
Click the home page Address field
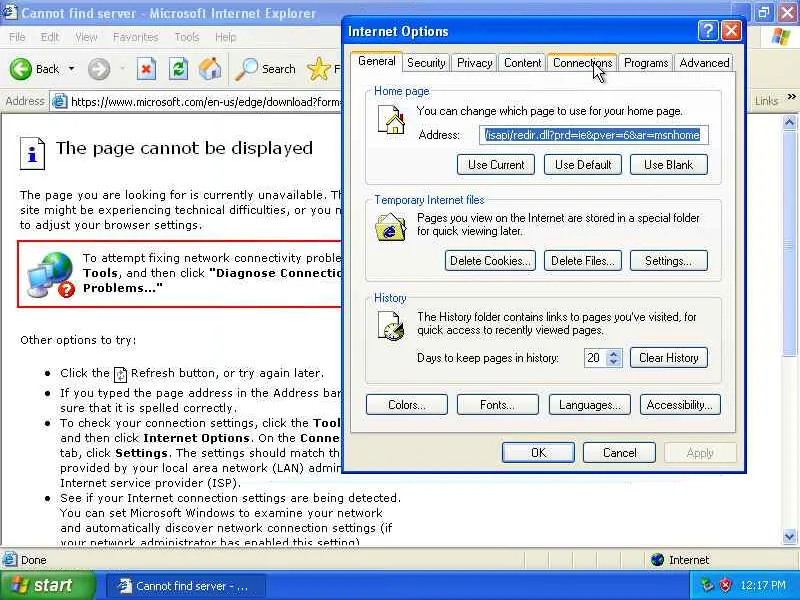pyautogui.click(x=593, y=135)
